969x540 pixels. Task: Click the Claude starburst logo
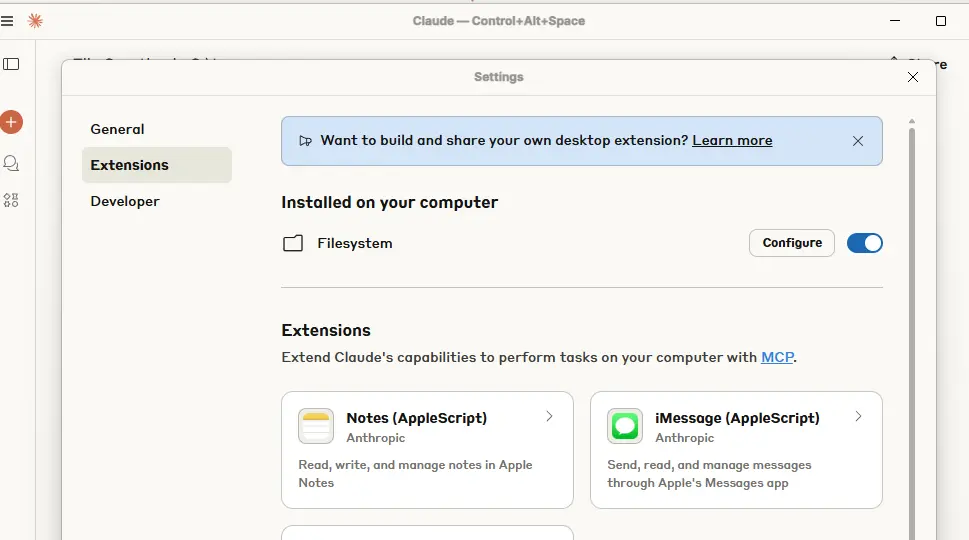(x=35, y=21)
